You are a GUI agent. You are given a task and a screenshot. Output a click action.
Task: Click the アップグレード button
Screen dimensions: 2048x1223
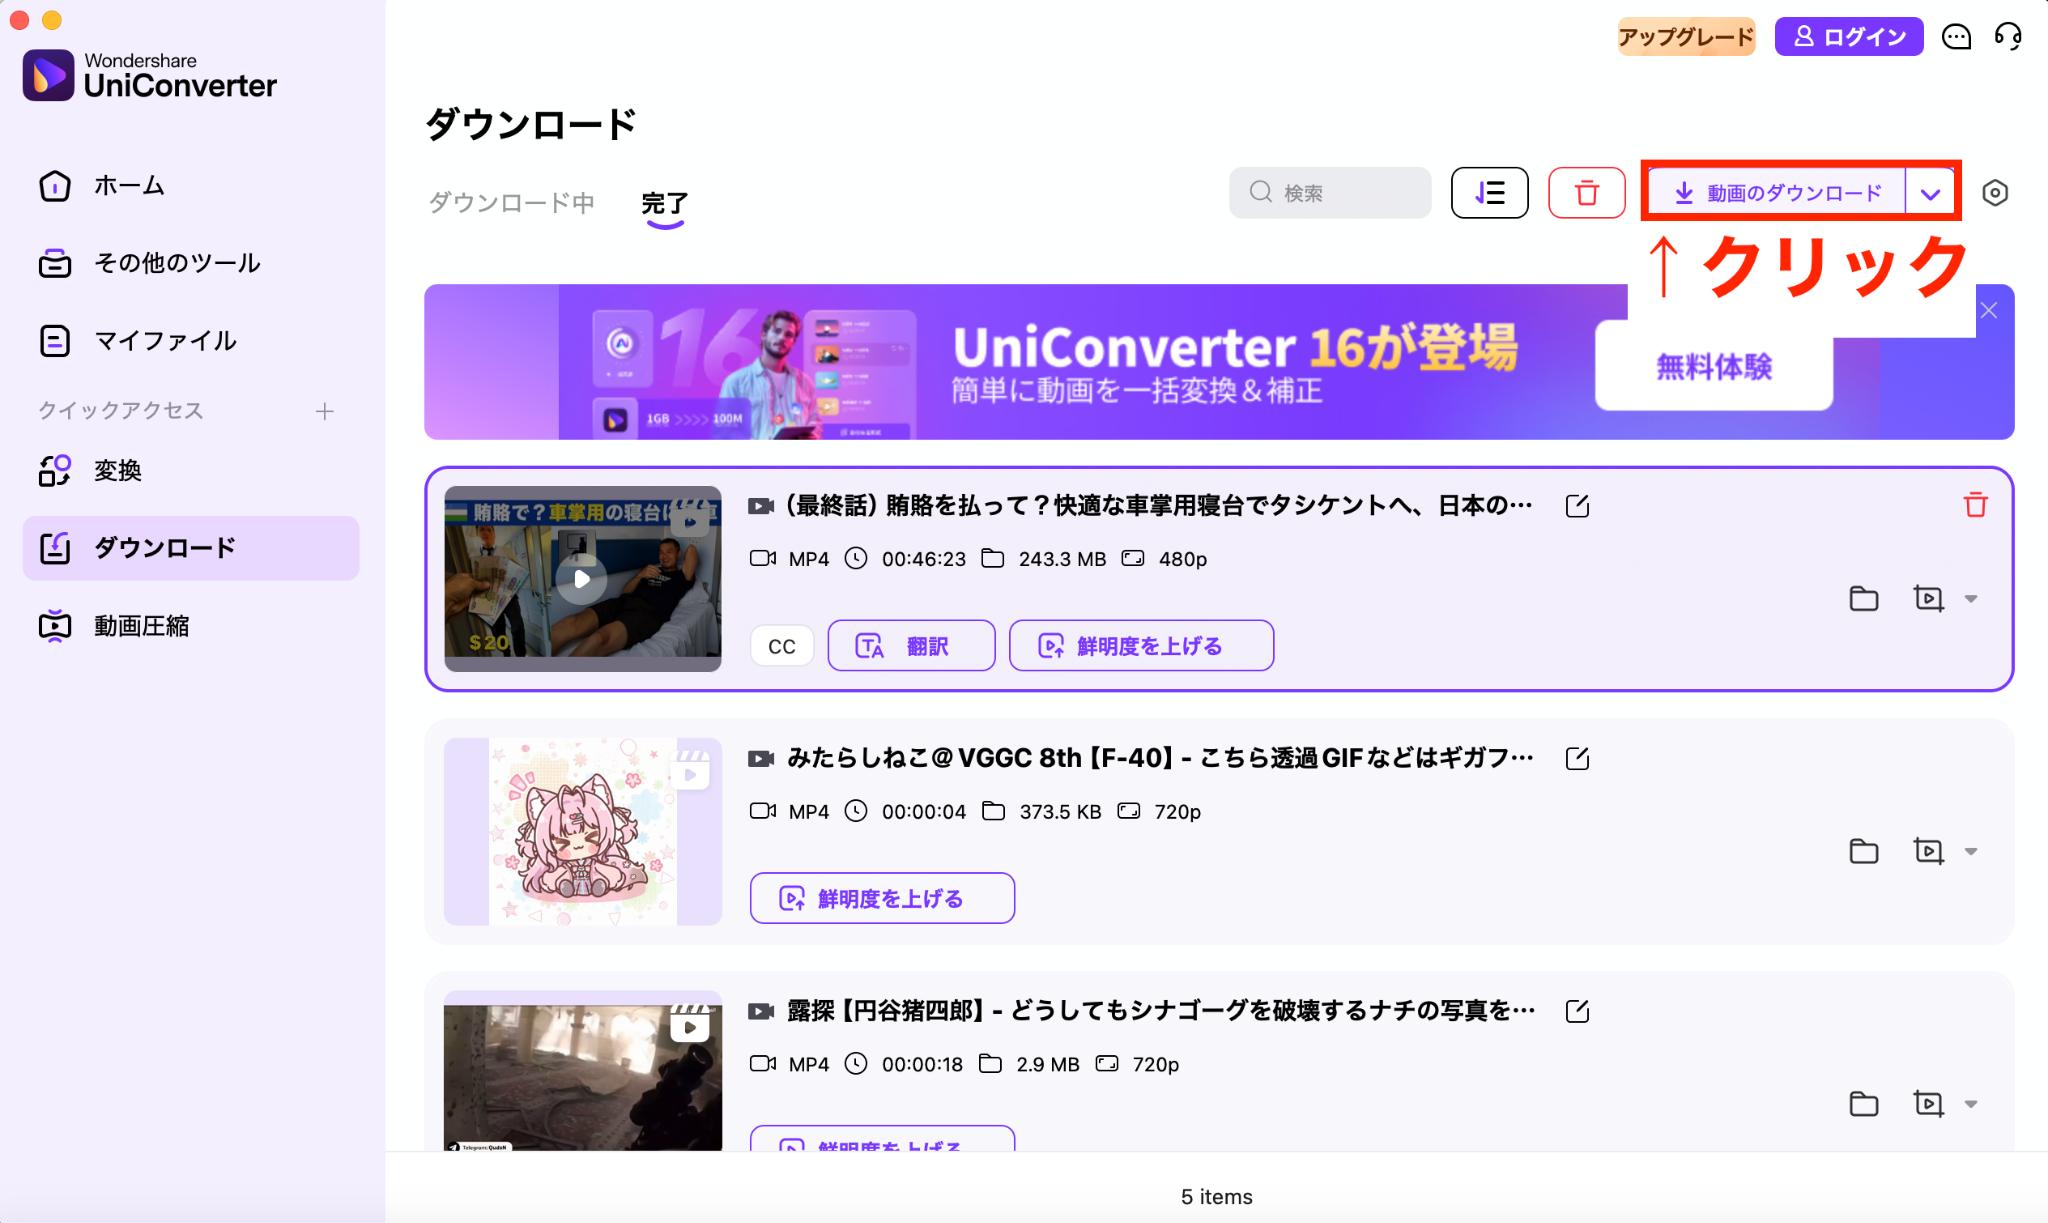pos(1686,37)
